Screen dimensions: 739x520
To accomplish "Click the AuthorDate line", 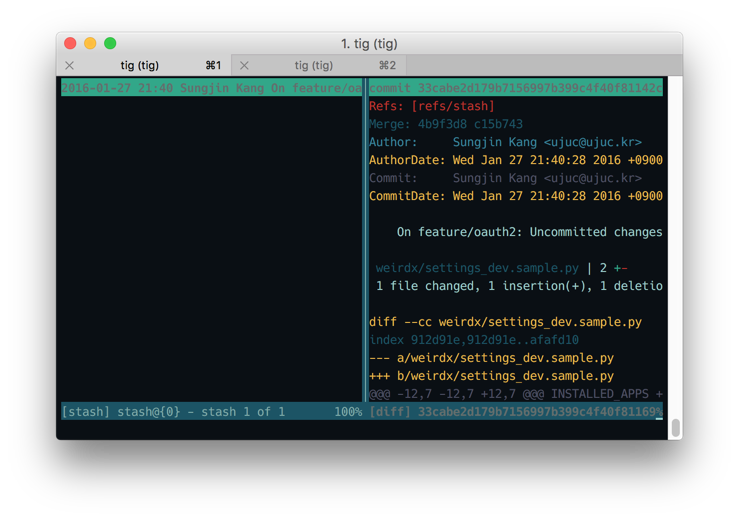I will (516, 160).
